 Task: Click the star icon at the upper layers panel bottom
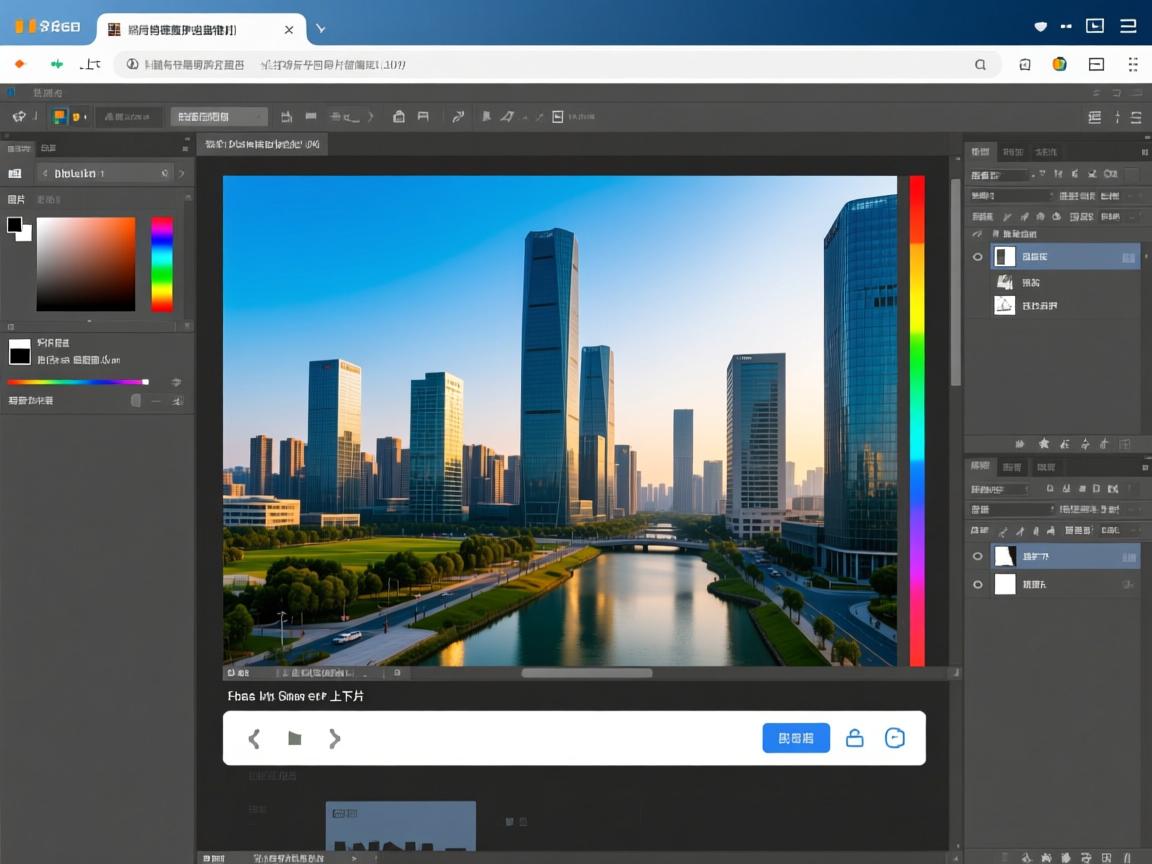coord(1044,443)
